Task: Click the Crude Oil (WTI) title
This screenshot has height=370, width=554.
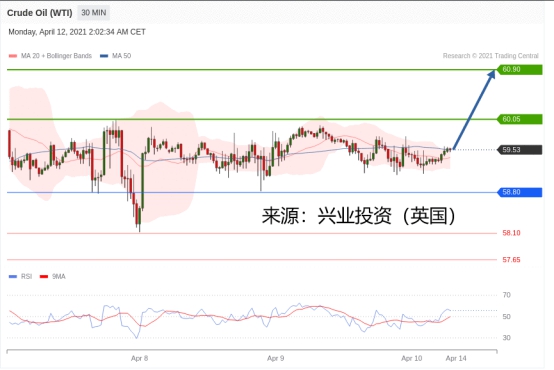Action: click(x=40, y=13)
